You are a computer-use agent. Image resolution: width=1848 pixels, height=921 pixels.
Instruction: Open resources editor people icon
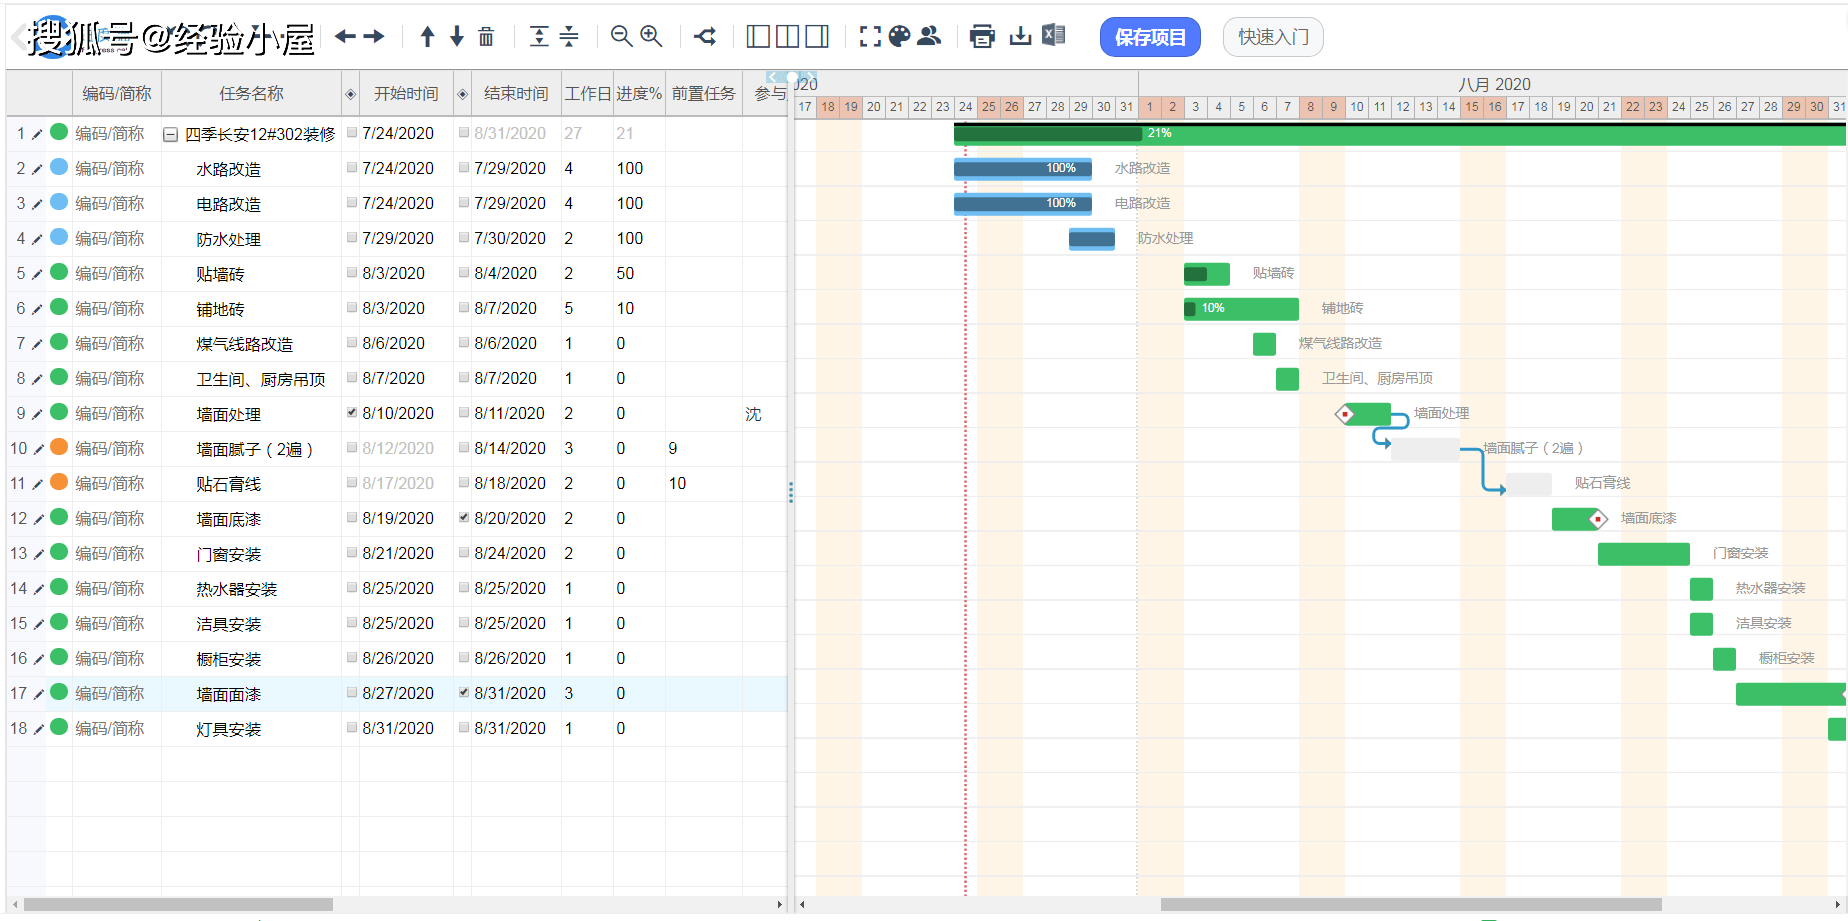coord(929,37)
